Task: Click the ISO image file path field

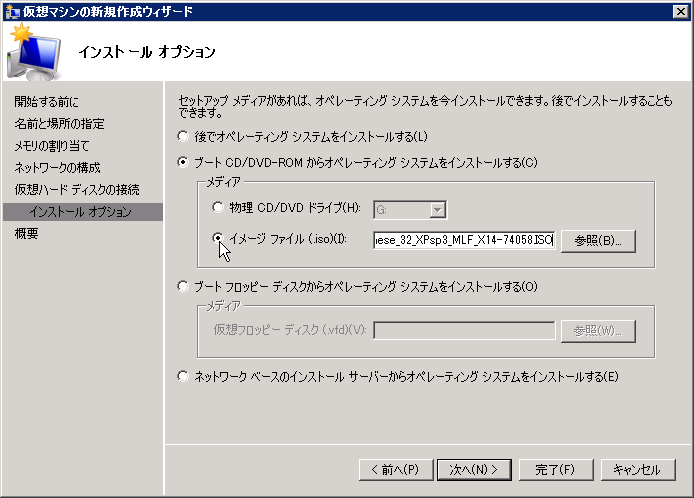Action: (x=464, y=240)
